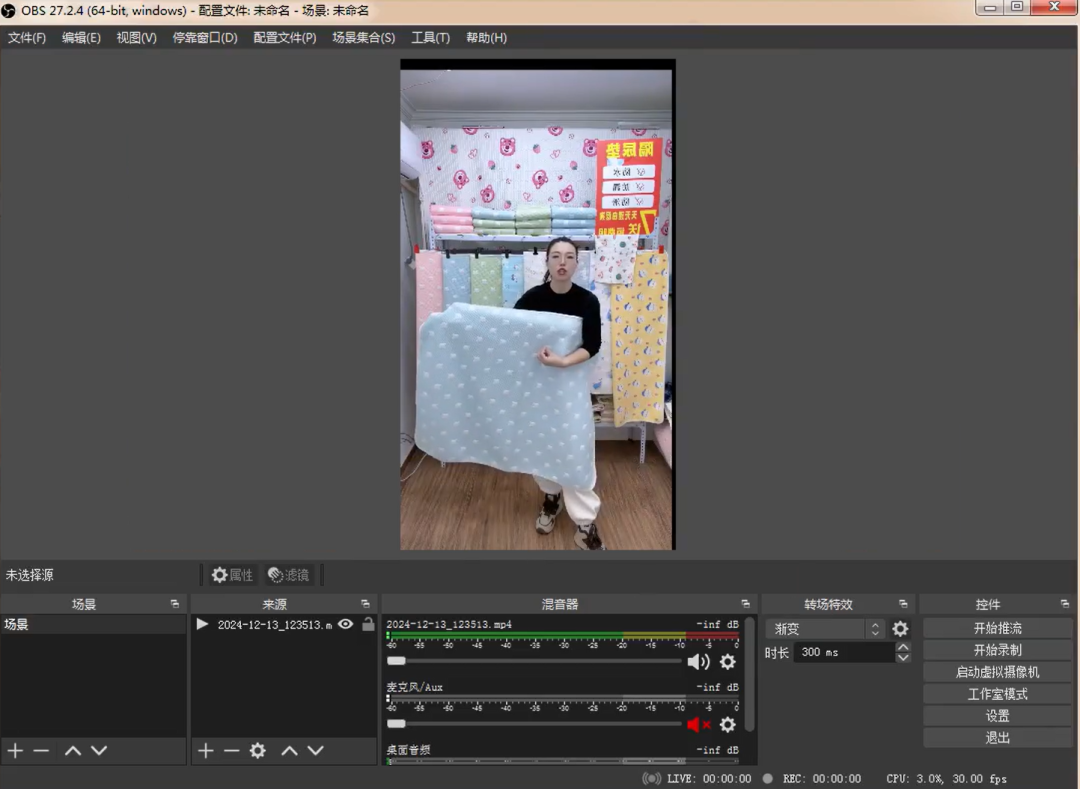
Task: Click the OBS logo in title bar
Action: 8,10
